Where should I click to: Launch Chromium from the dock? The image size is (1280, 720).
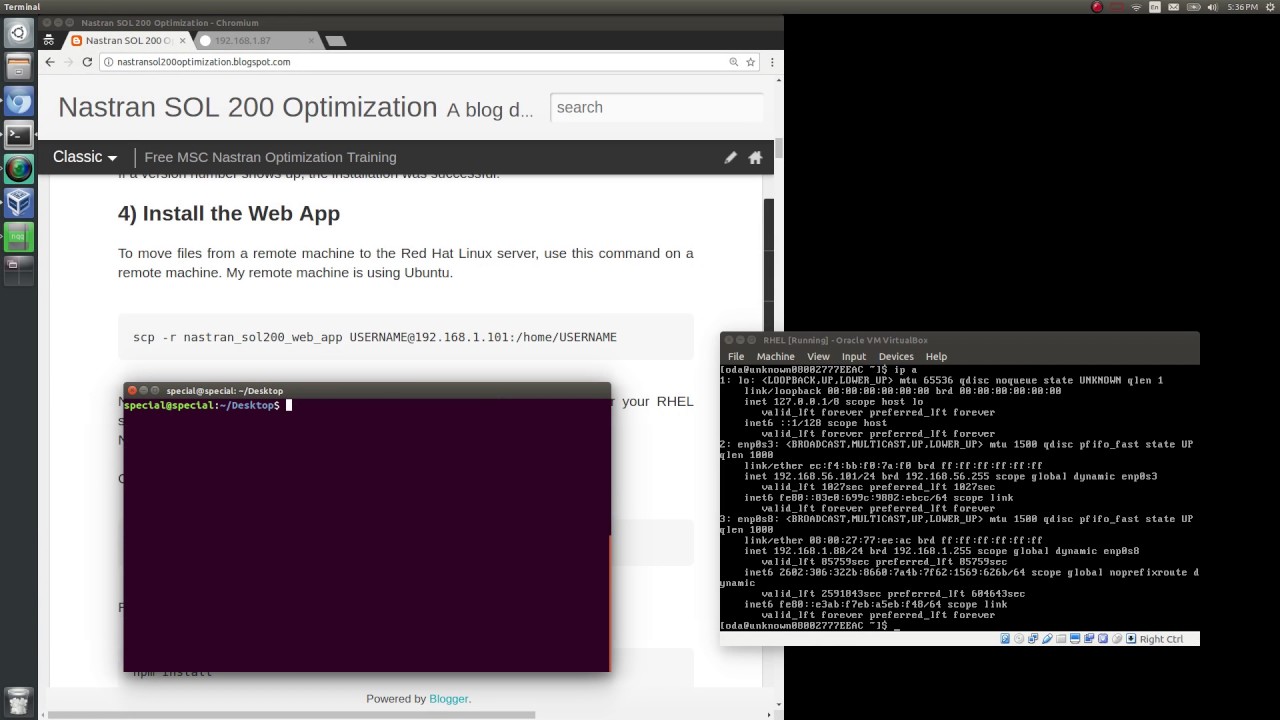(18, 101)
